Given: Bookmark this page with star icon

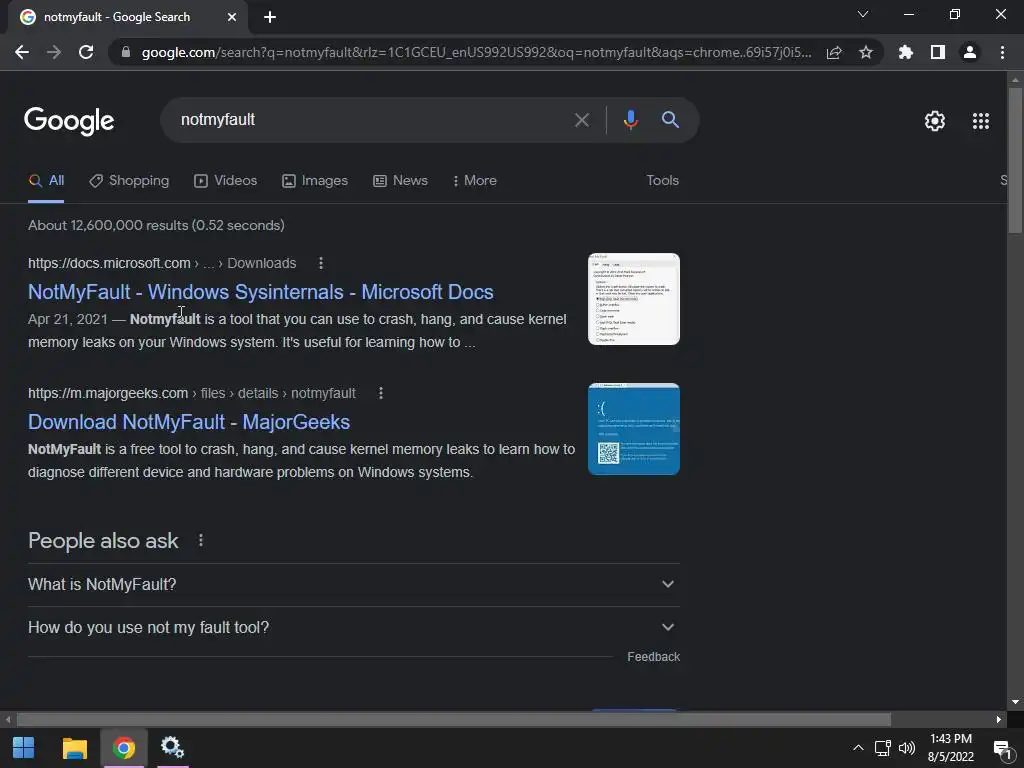Looking at the screenshot, I should 865,52.
